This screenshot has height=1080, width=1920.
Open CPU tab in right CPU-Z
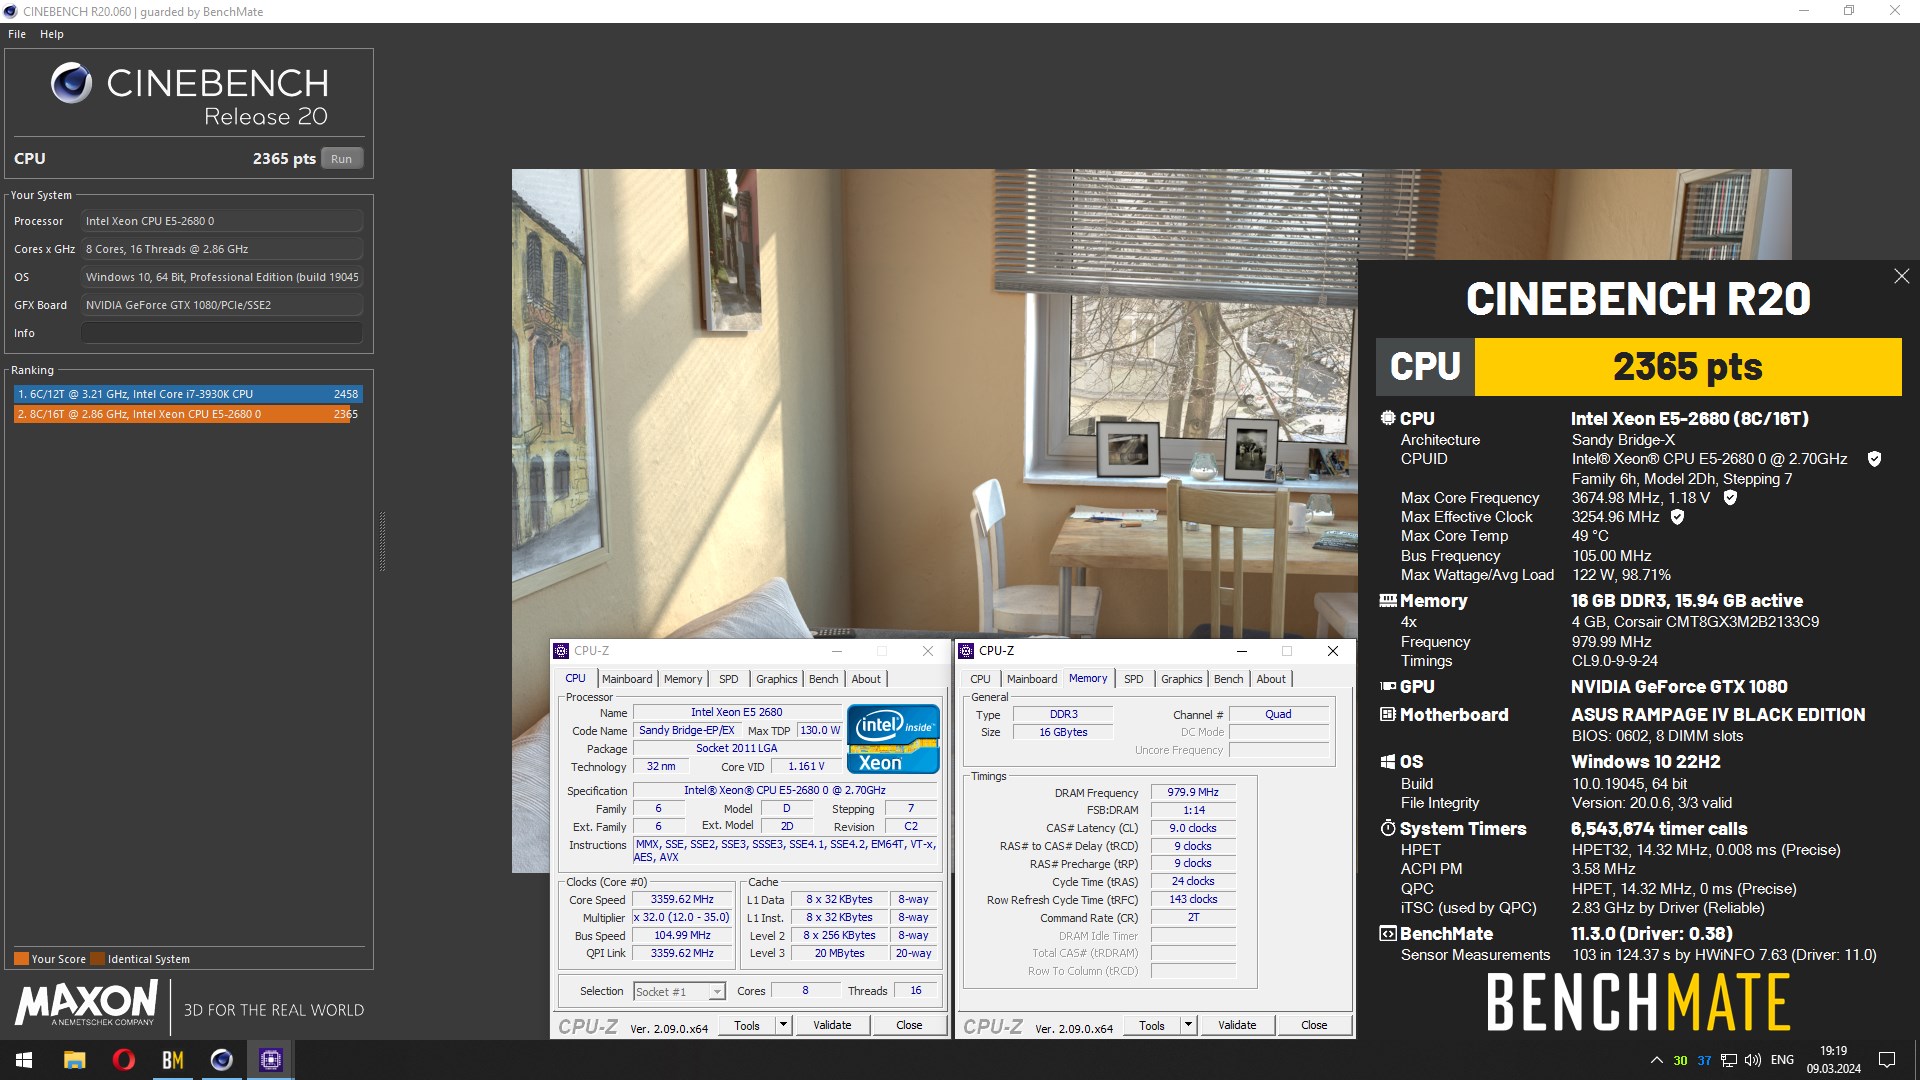[x=980, y=679]
